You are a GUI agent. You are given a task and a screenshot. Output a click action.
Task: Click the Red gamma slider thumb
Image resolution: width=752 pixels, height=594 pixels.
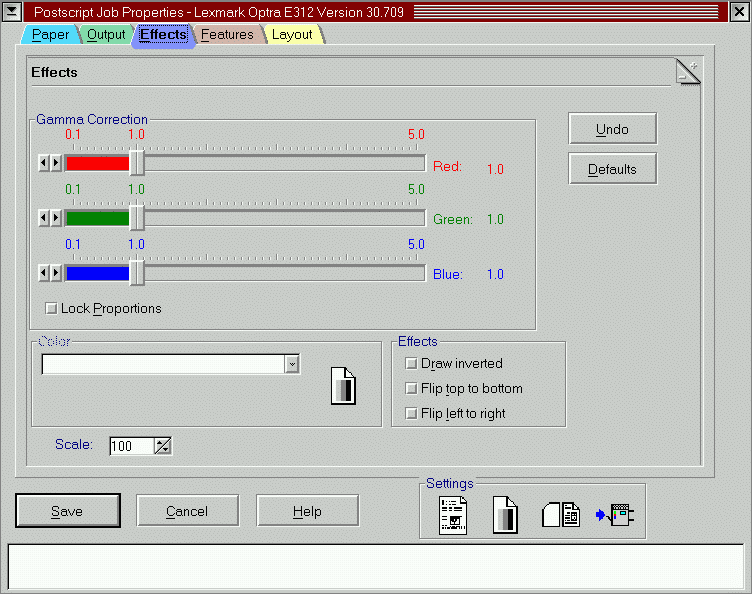(x=137, y=162)
